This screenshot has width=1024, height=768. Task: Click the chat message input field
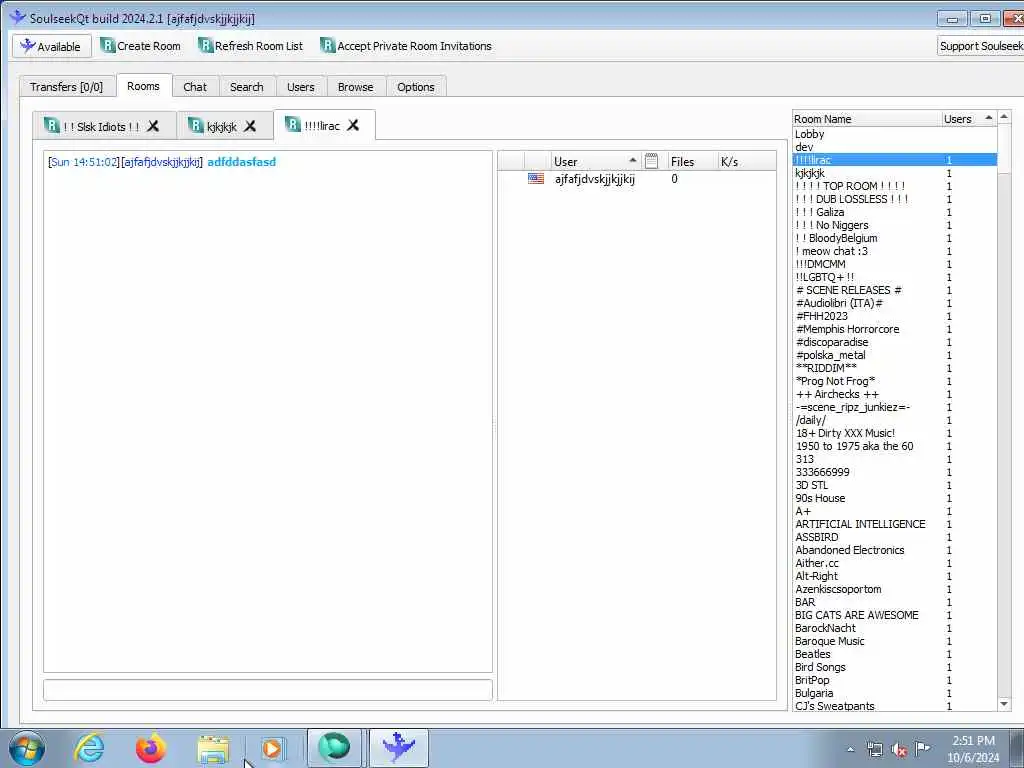(x=268, y=690)
